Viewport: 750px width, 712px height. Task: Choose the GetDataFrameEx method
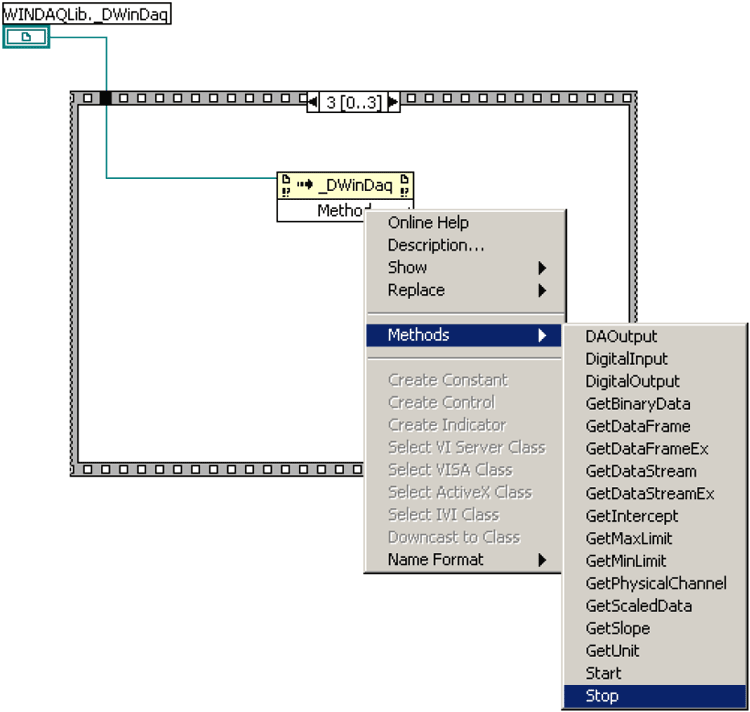655,449
